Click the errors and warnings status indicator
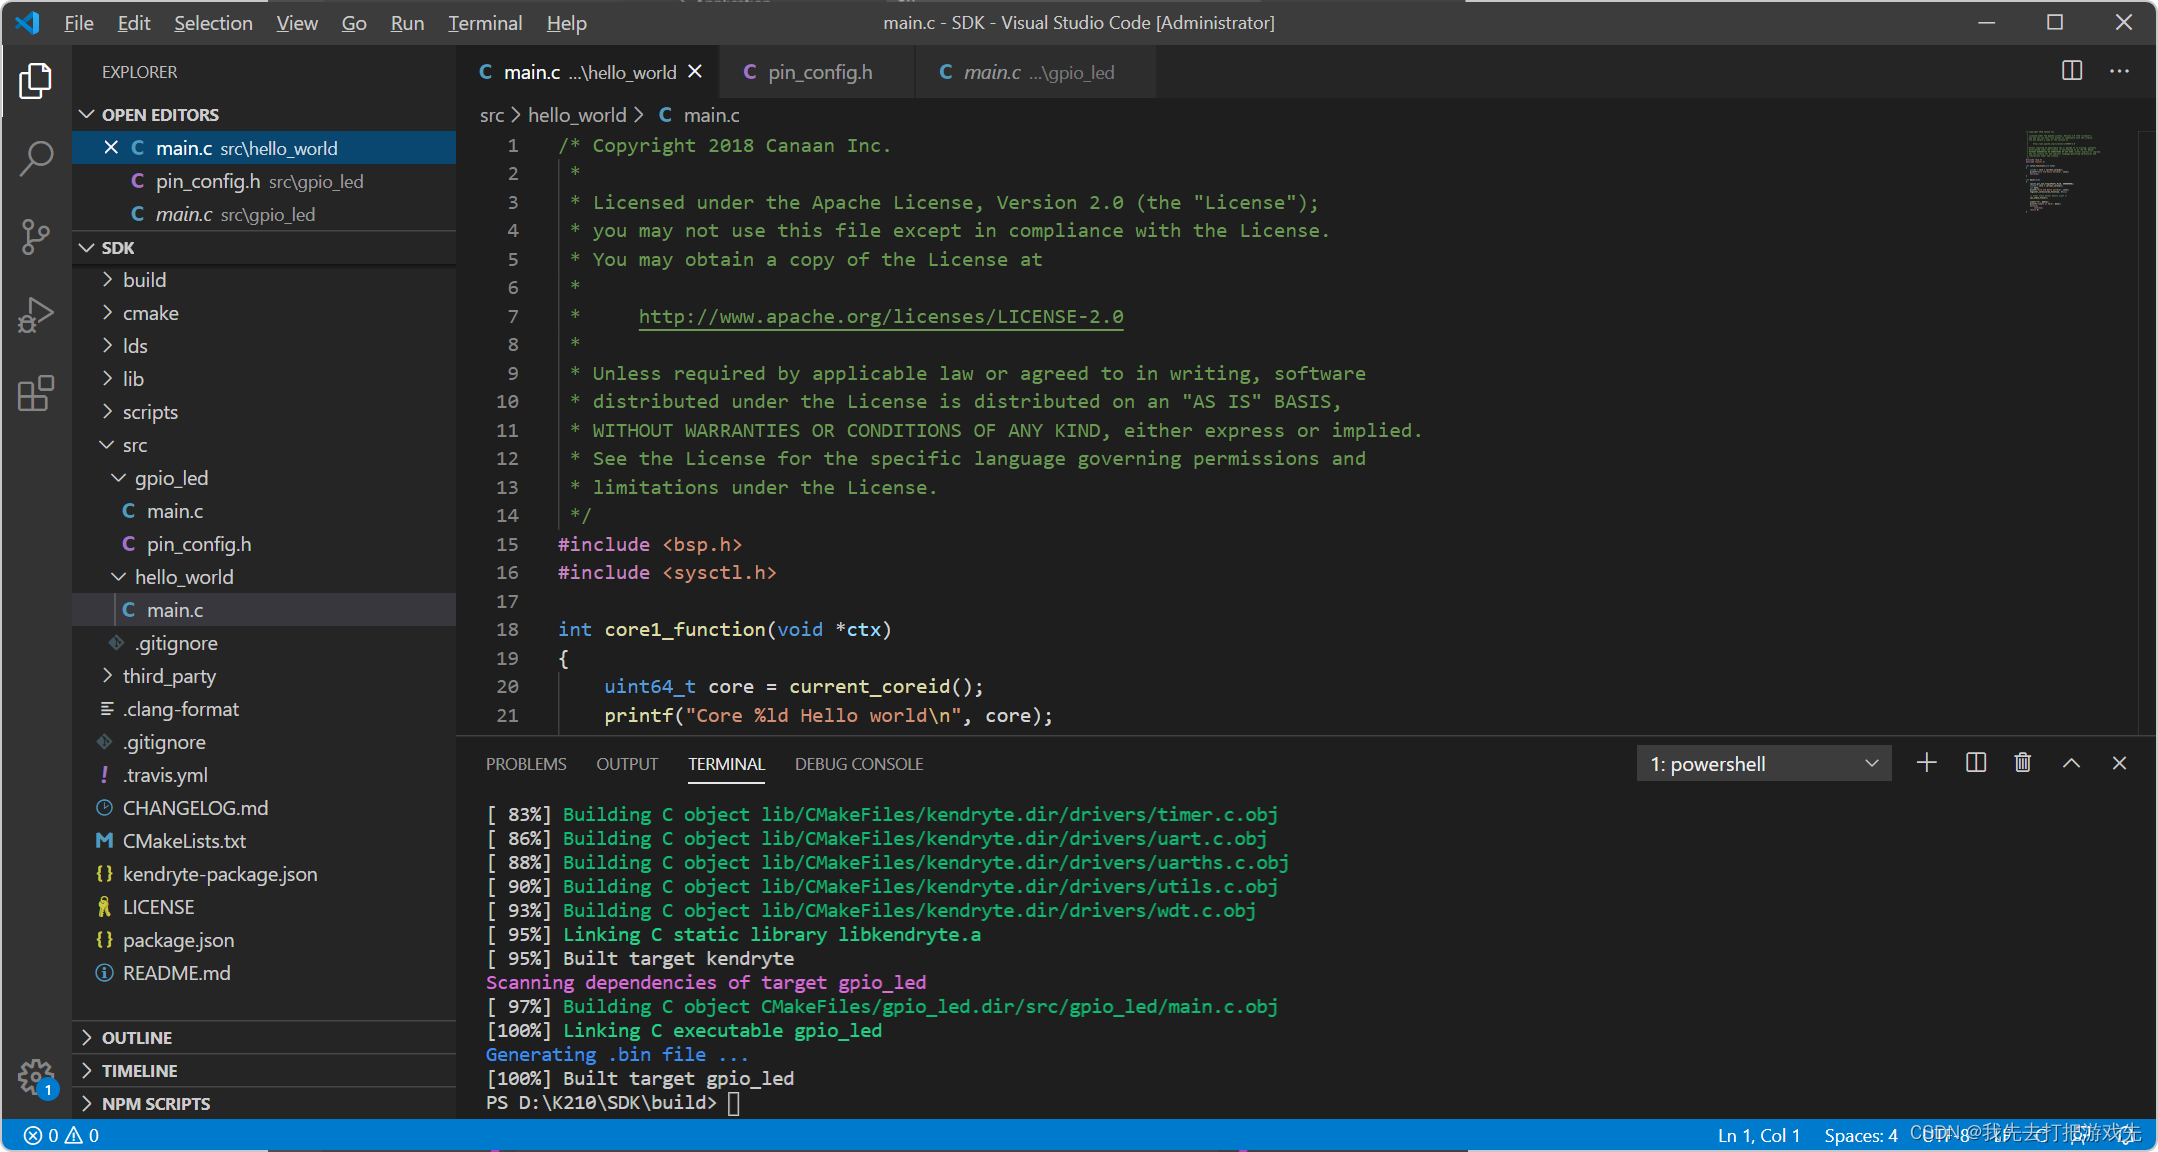 point(62,1135)
